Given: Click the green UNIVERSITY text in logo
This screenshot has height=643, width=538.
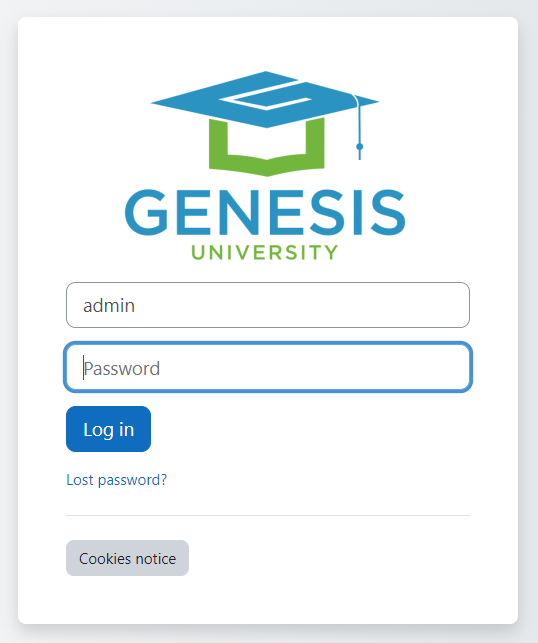Looking at the screenshot, I should pyautogui.click(x=265, y=252).
